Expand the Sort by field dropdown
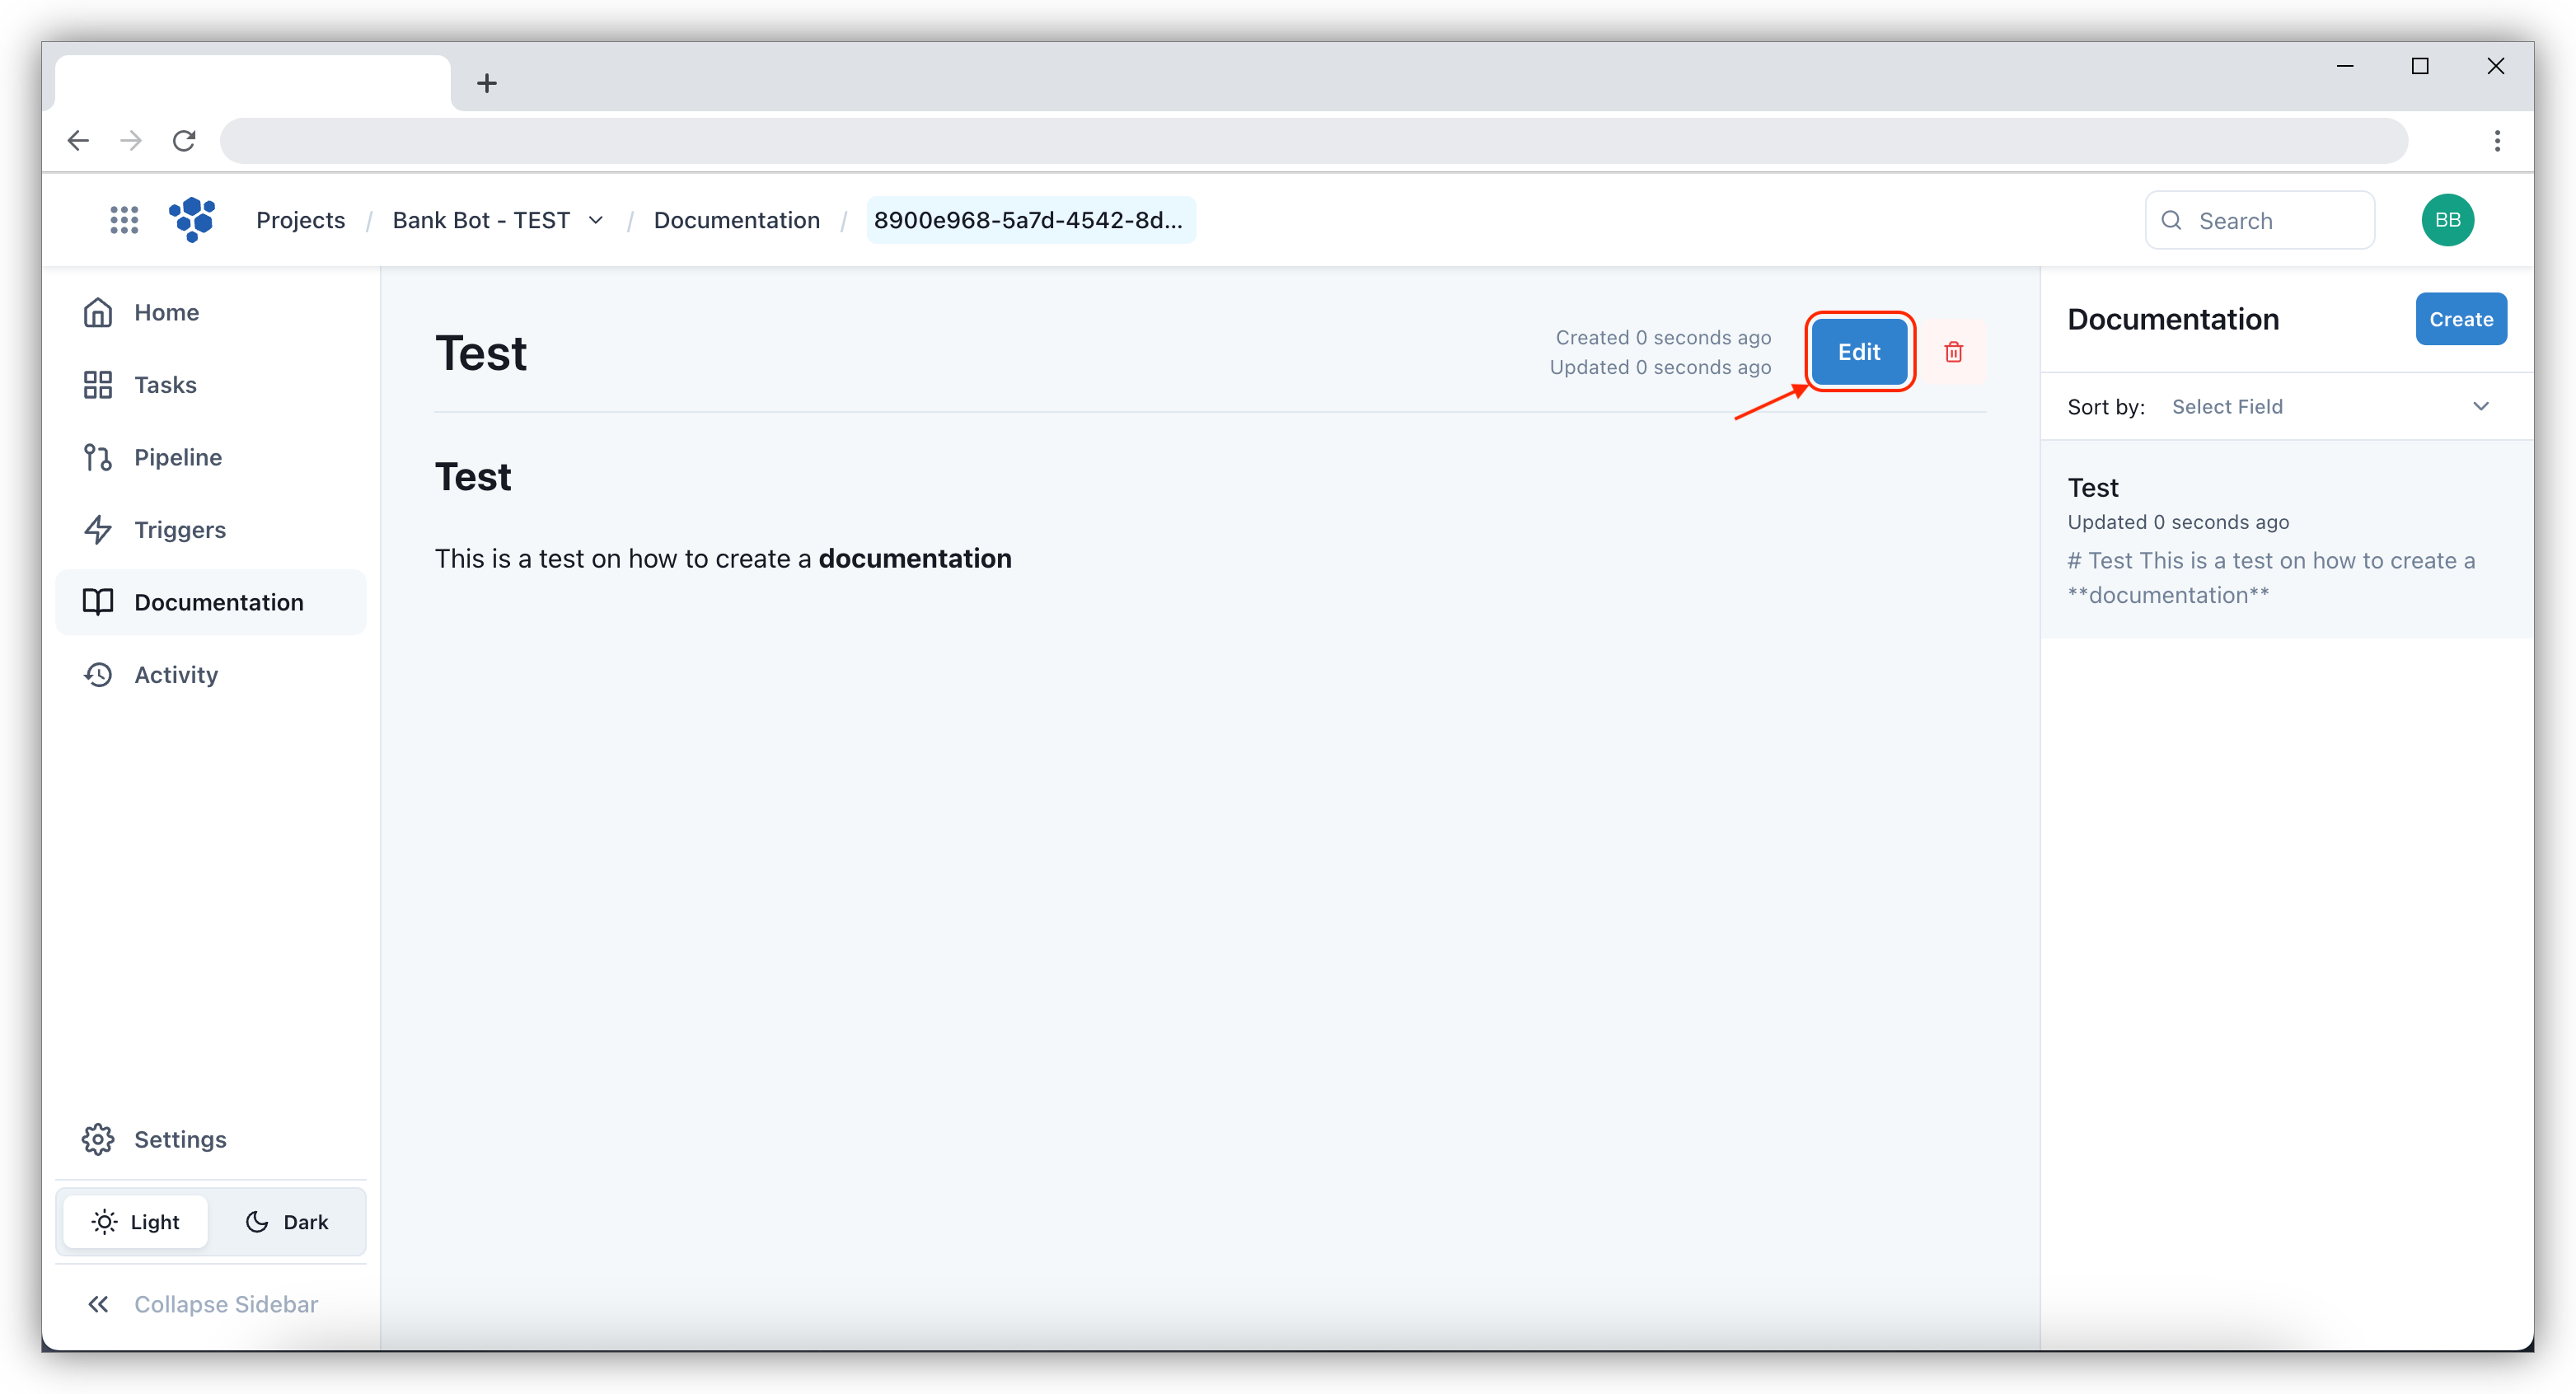Viewport: 2576px width, 1394px height. point(2329,407)
